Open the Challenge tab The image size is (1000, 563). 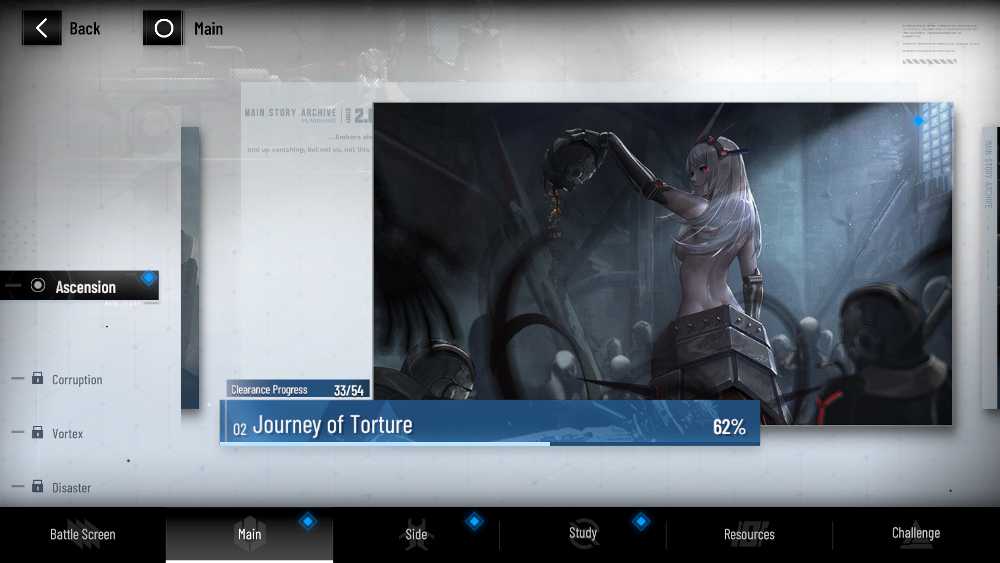click(916, 534)
